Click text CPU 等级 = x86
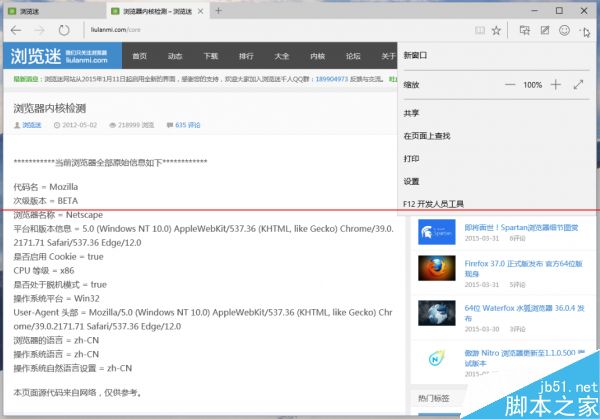This screenshot has height=419, width=600. 44,271
